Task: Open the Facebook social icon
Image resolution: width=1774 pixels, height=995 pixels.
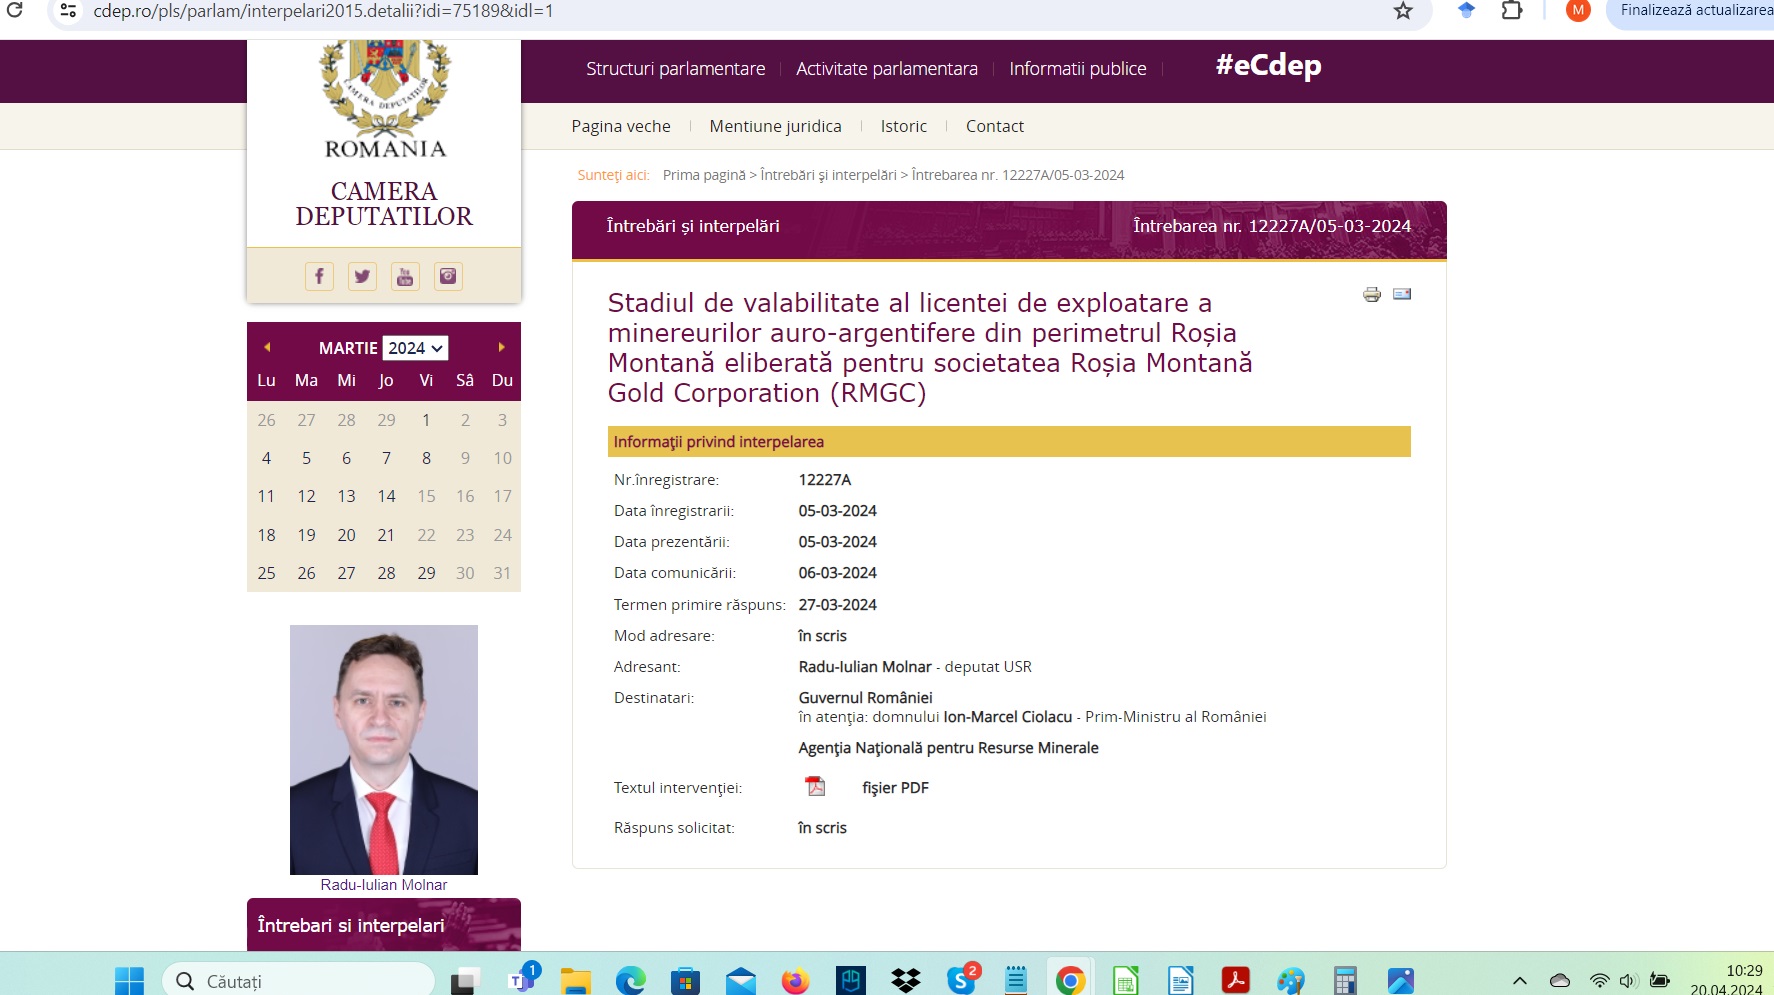Action: click(x=319, y=276)
